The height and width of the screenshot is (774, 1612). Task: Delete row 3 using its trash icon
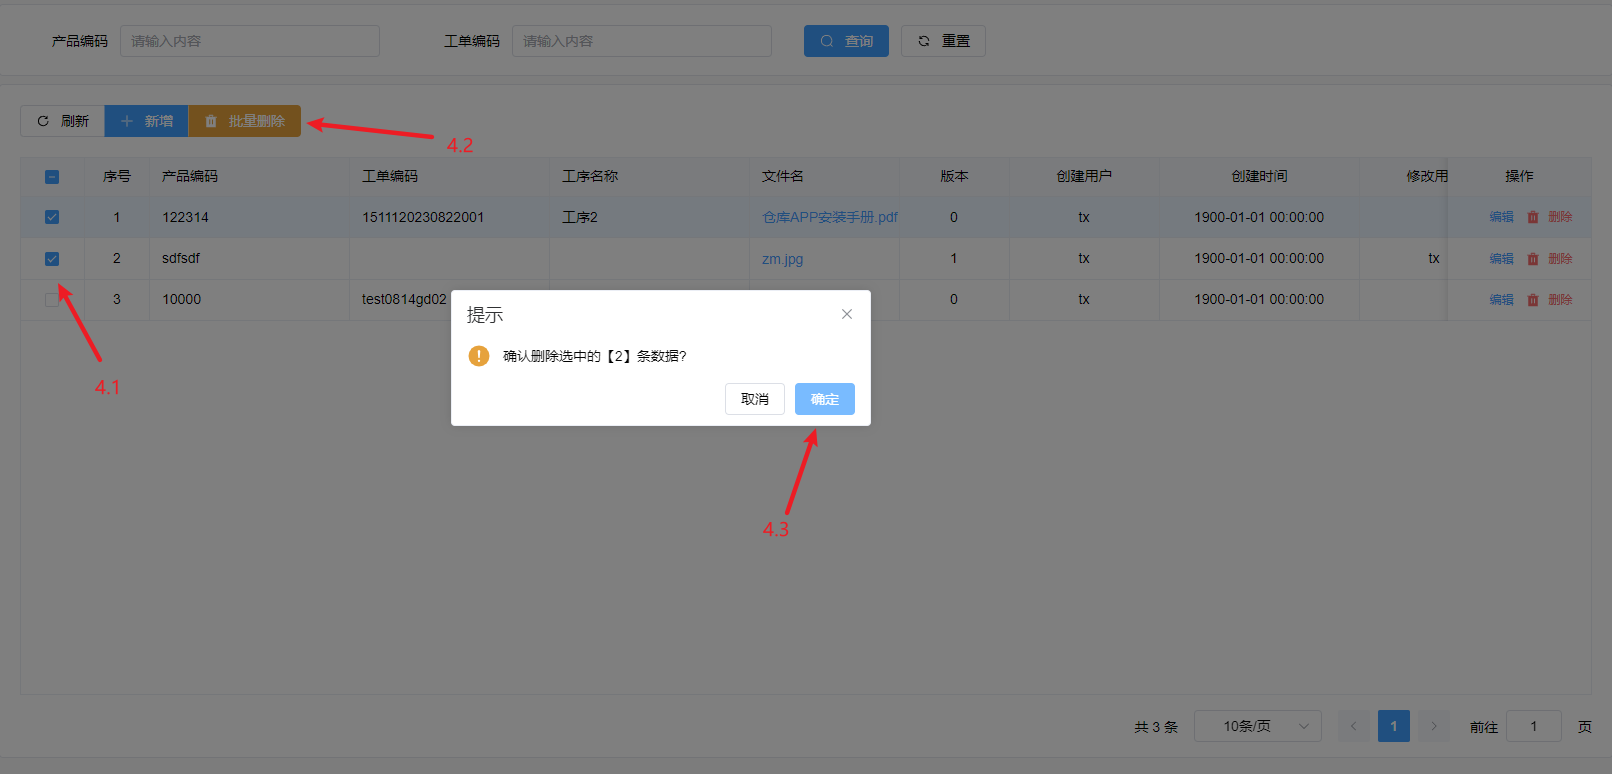point(1533,300)
